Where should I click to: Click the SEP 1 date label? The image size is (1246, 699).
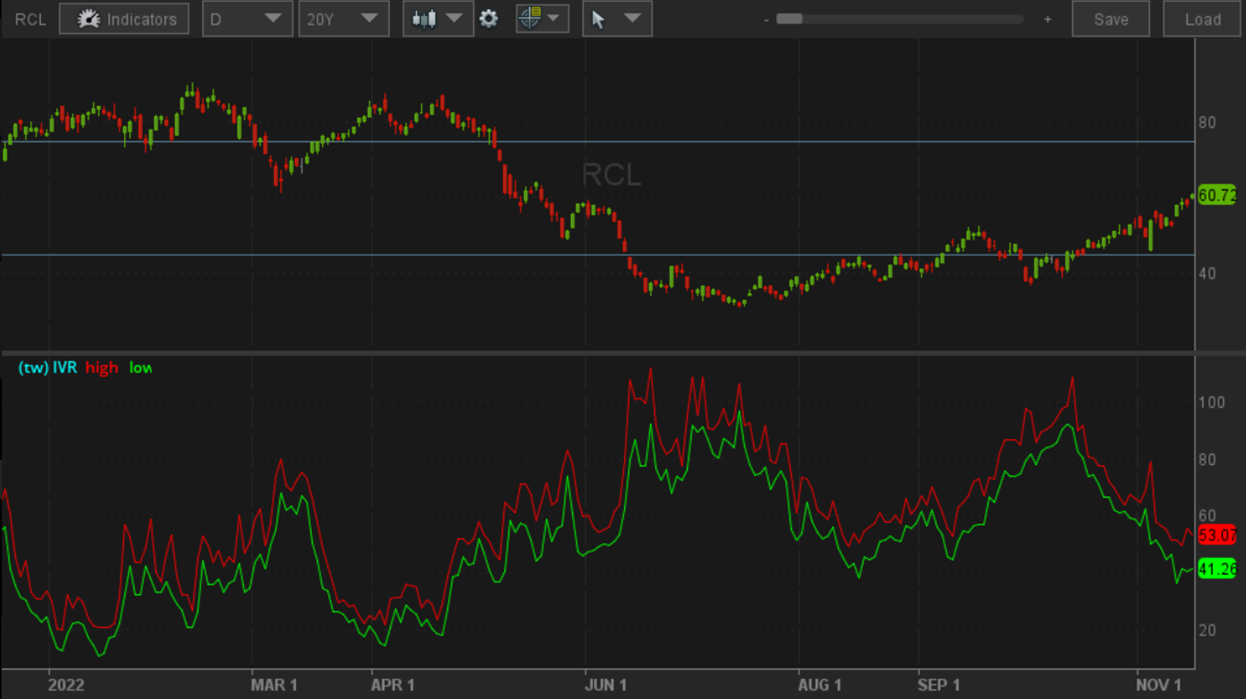pyautogui.click(x=939, y=685)
